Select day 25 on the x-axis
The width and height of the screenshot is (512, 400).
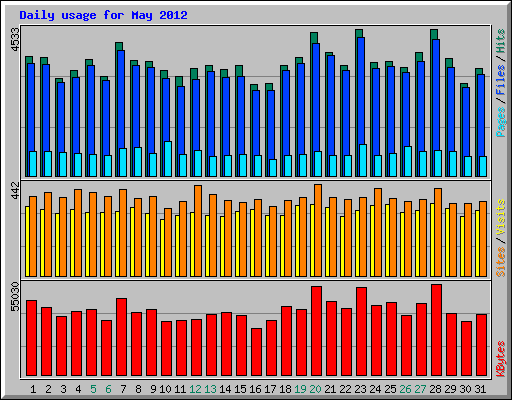[390, 389]
